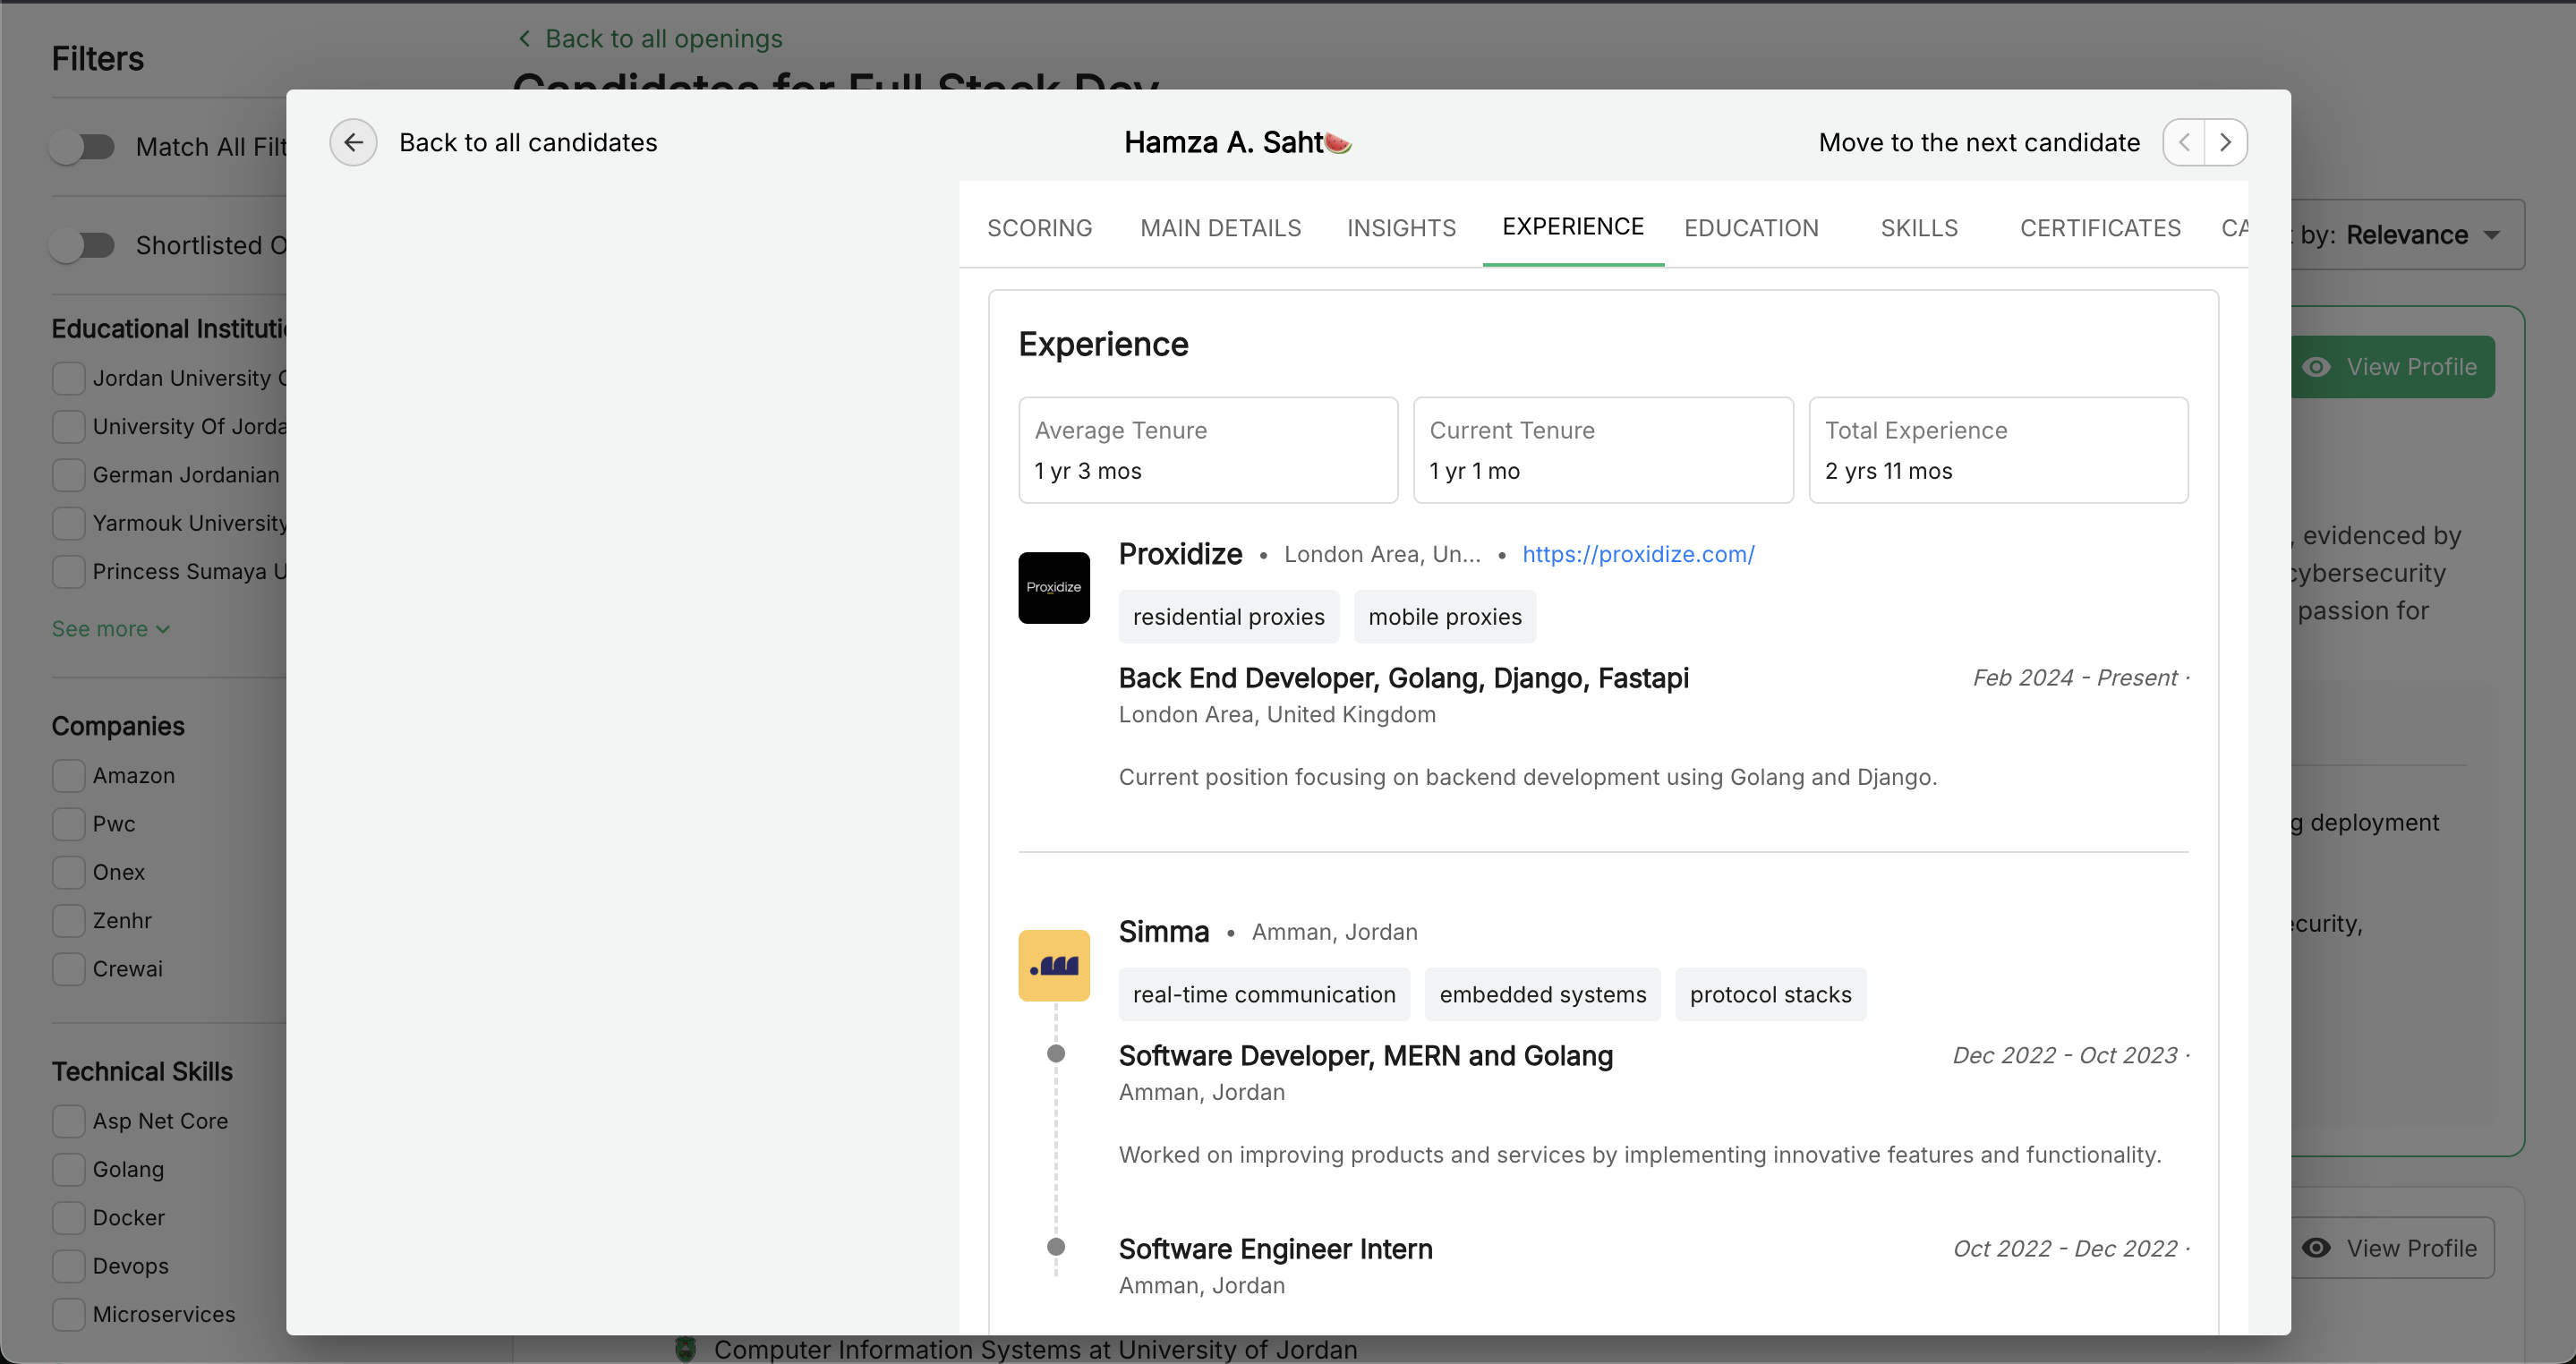Click the residential proxies tag

click(1228, 617)
